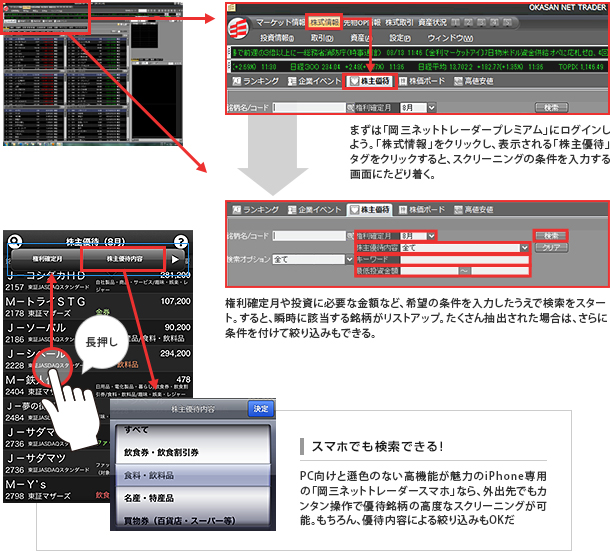Select the 2157 J-コシダカHD row
Screen dimensions: 610x551
pyautogui.click(x=98, y=281)
